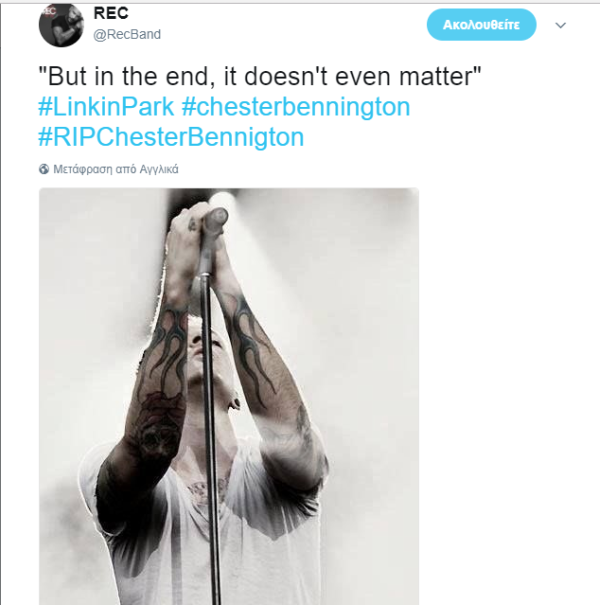The height and width of the screenshot is (605, 600).
Task: Click the REC band profile avatar
Action: 60,24
